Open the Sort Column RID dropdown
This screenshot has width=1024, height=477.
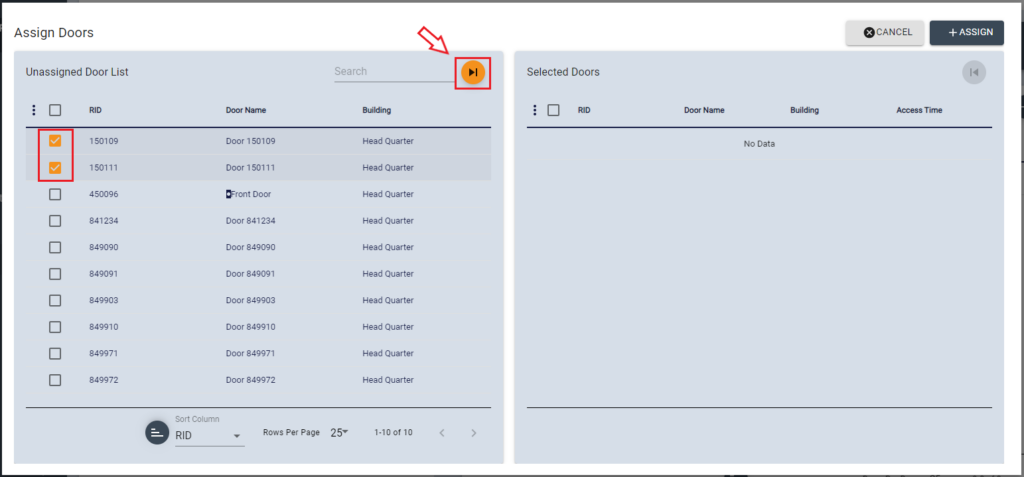209,436
